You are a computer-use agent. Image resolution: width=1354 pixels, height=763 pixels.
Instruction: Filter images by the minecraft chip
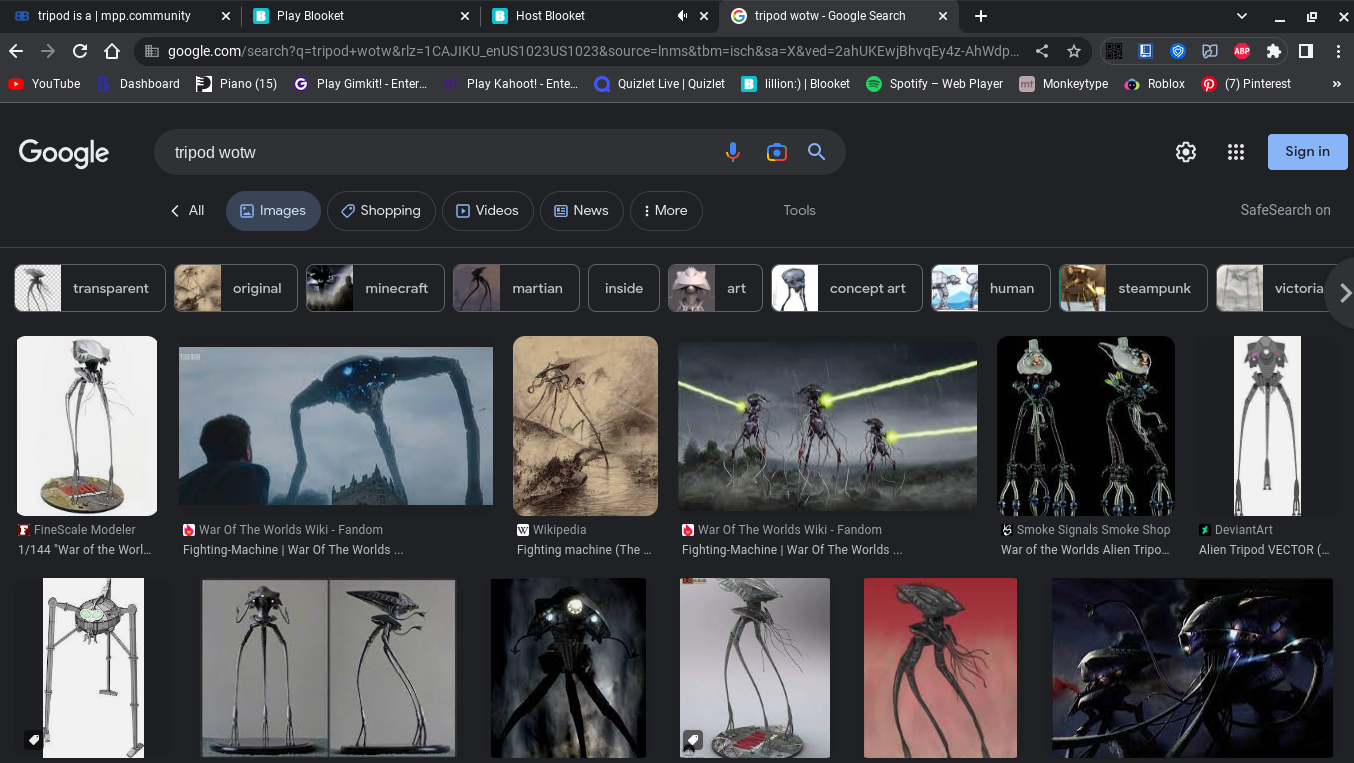pyautogui.click(x=375, y=288)
